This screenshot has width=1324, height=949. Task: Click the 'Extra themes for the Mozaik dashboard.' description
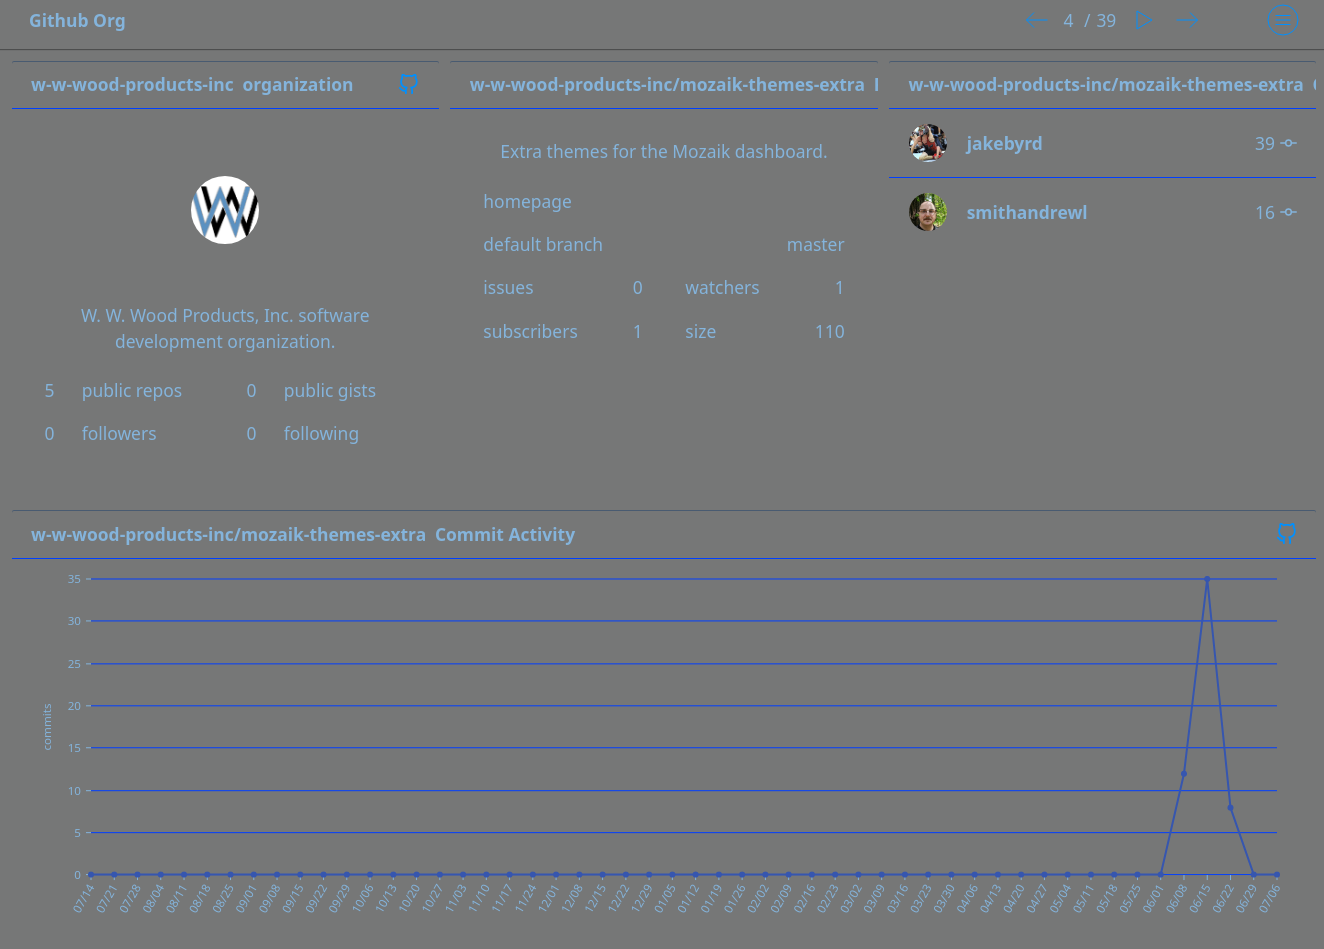pyautogui.click(x=664, y=152)
